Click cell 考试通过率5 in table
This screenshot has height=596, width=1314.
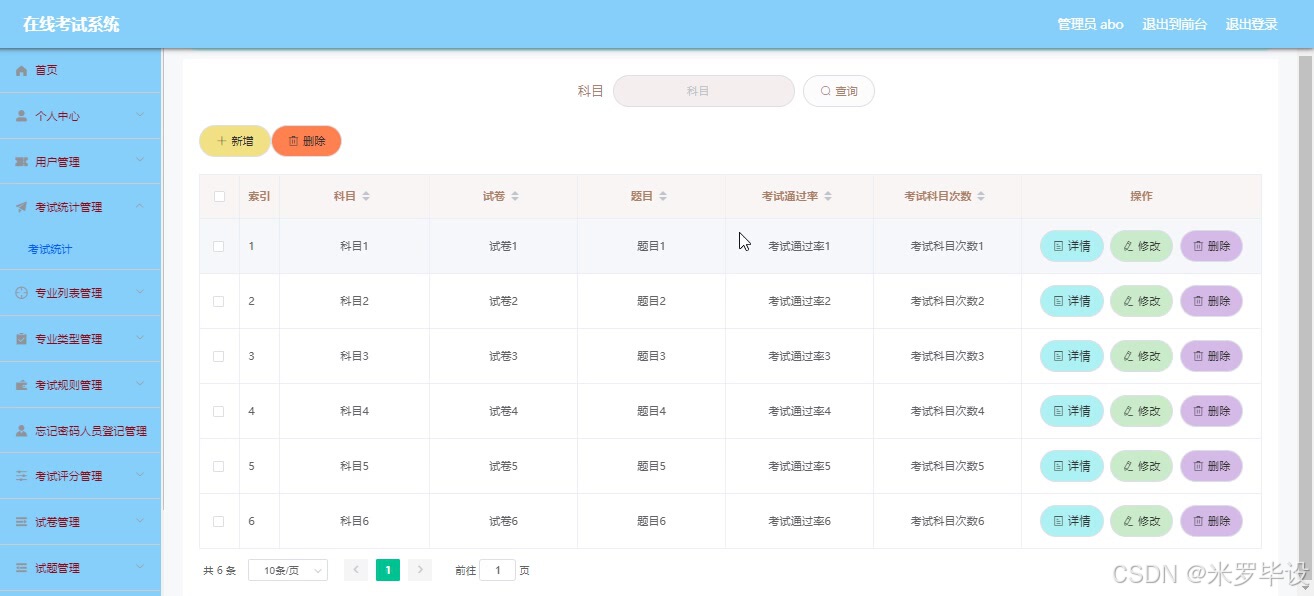pos(799,466)
